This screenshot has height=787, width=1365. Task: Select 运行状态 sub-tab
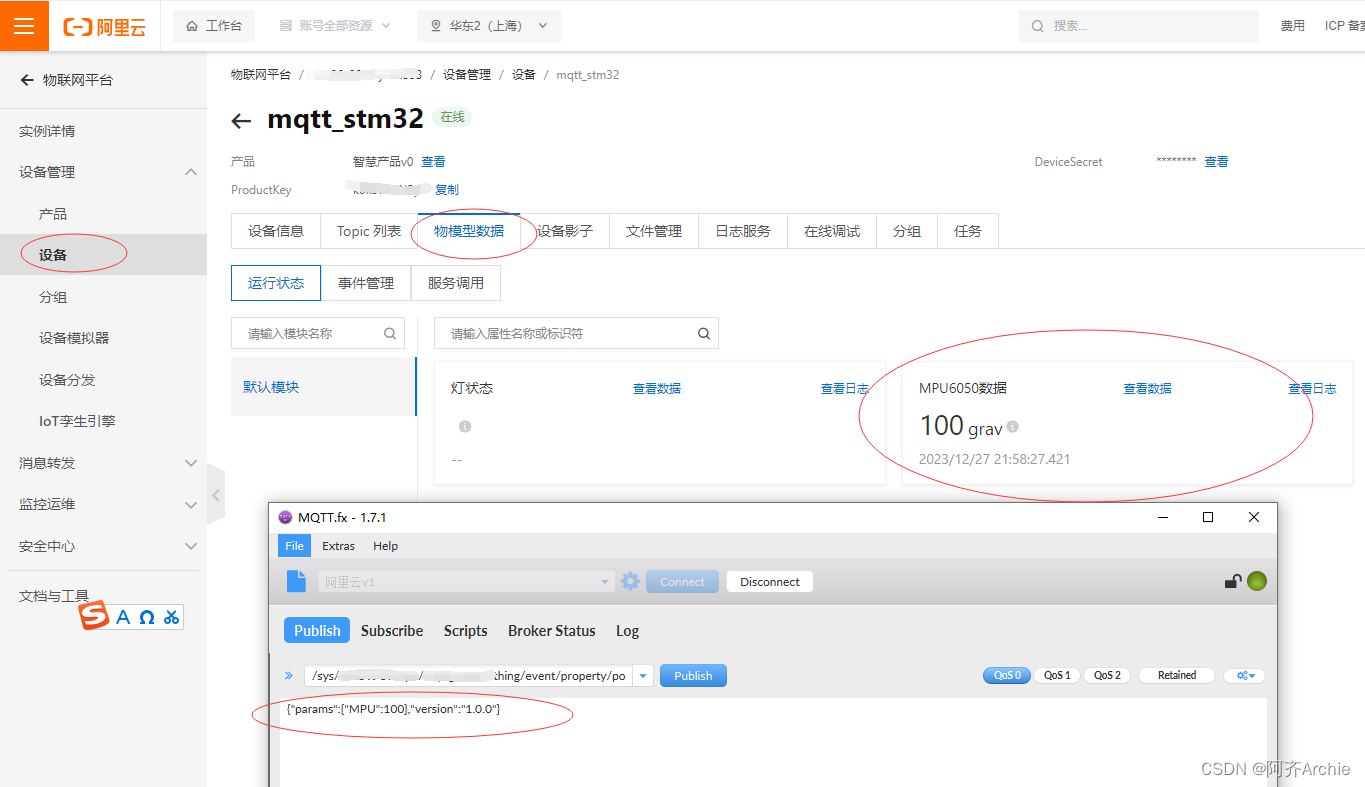tap(276, 283)
